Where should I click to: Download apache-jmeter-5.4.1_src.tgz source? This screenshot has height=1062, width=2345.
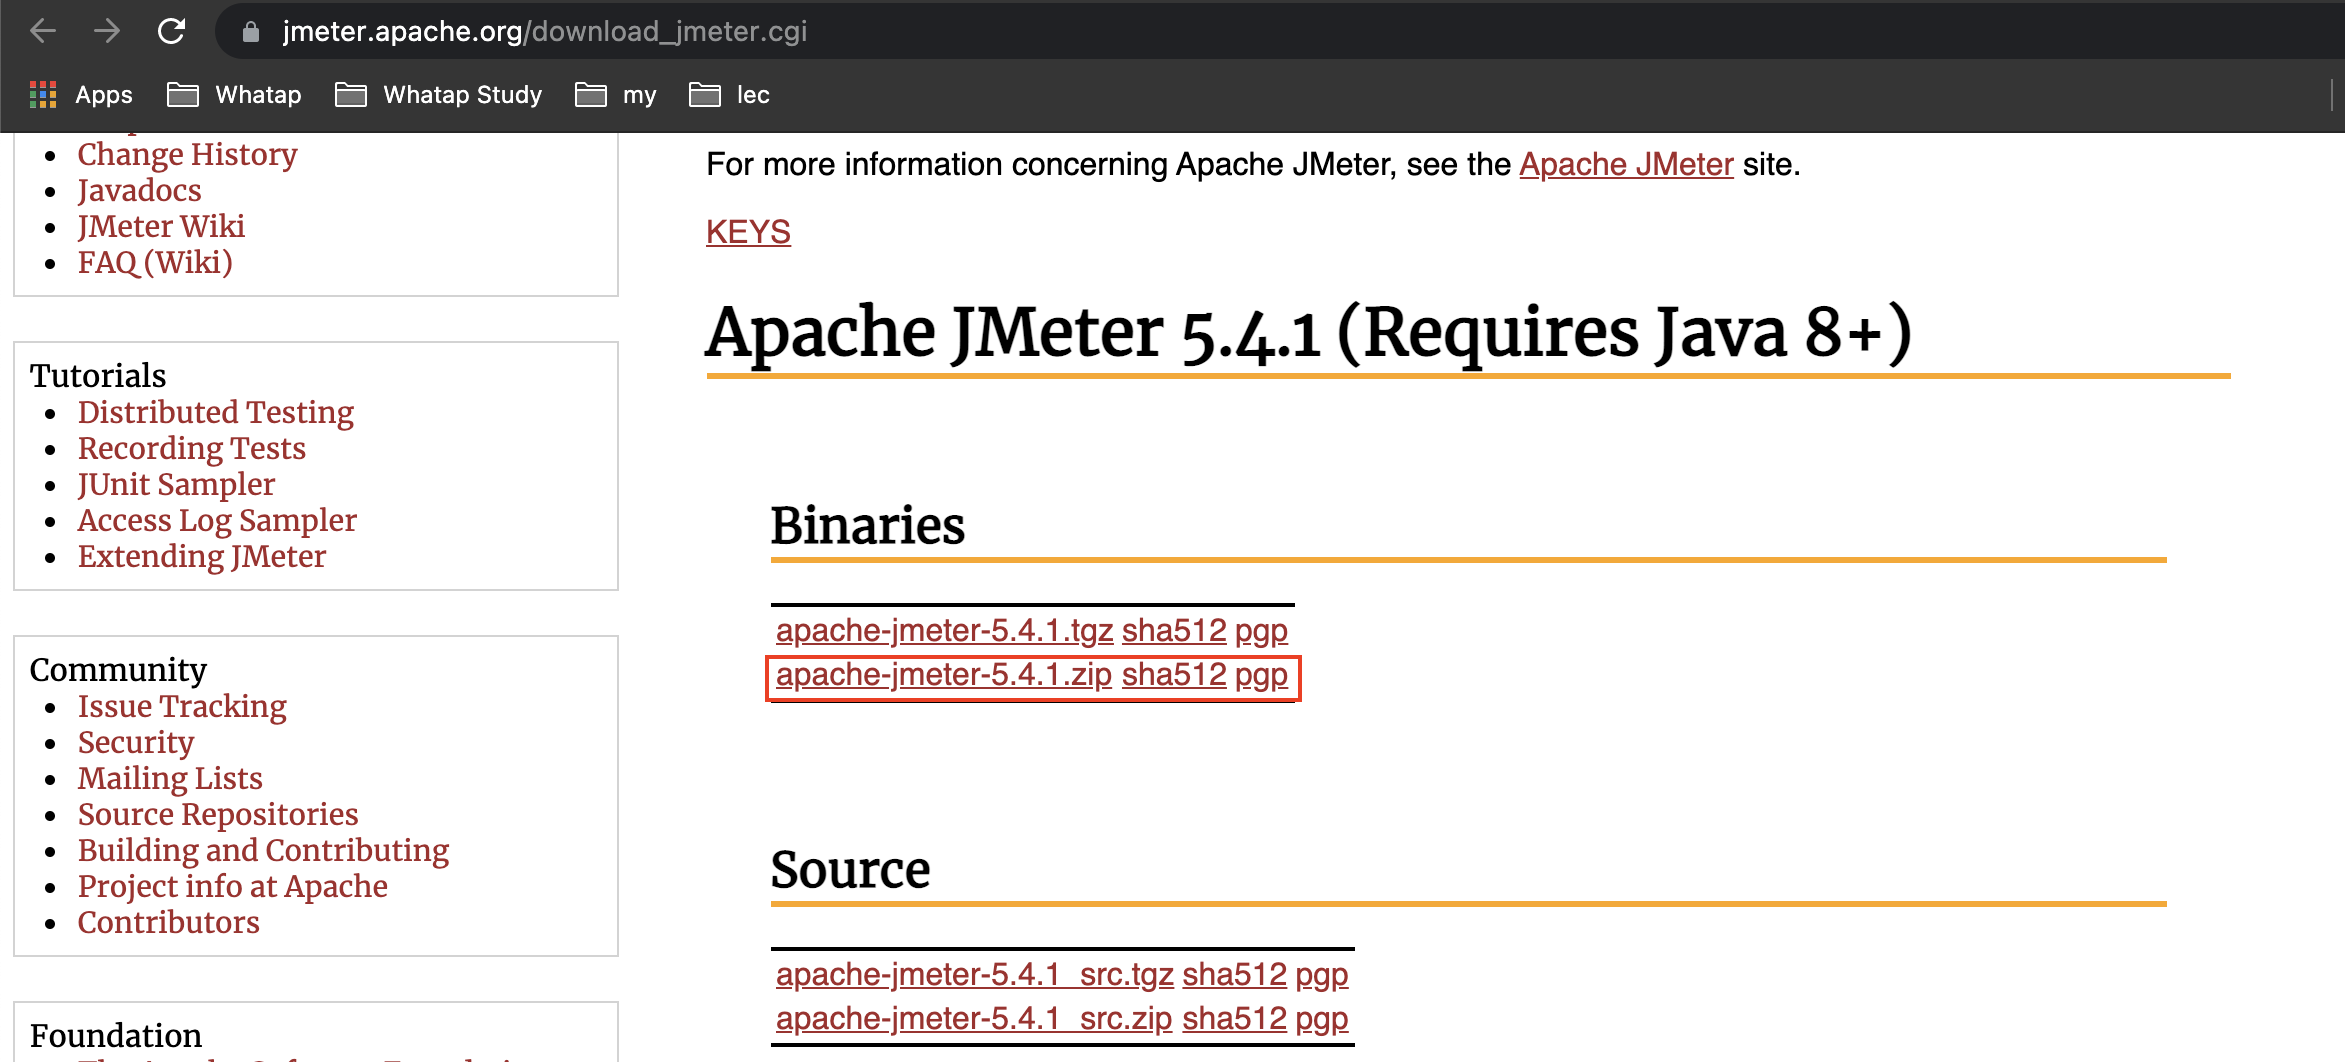pos(974,975)
